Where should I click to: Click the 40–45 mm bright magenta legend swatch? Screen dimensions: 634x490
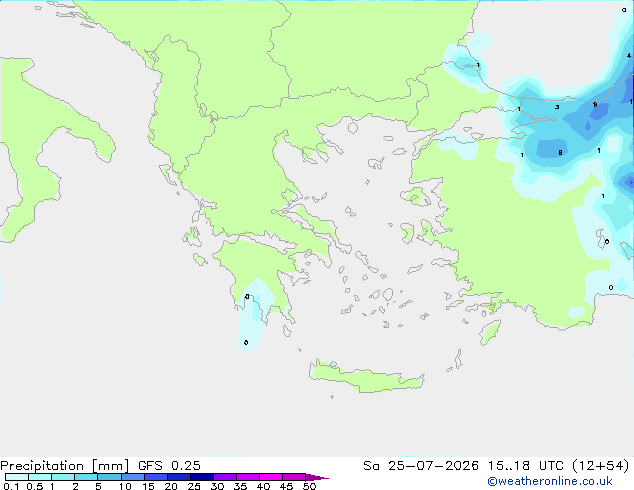(271, 477)
